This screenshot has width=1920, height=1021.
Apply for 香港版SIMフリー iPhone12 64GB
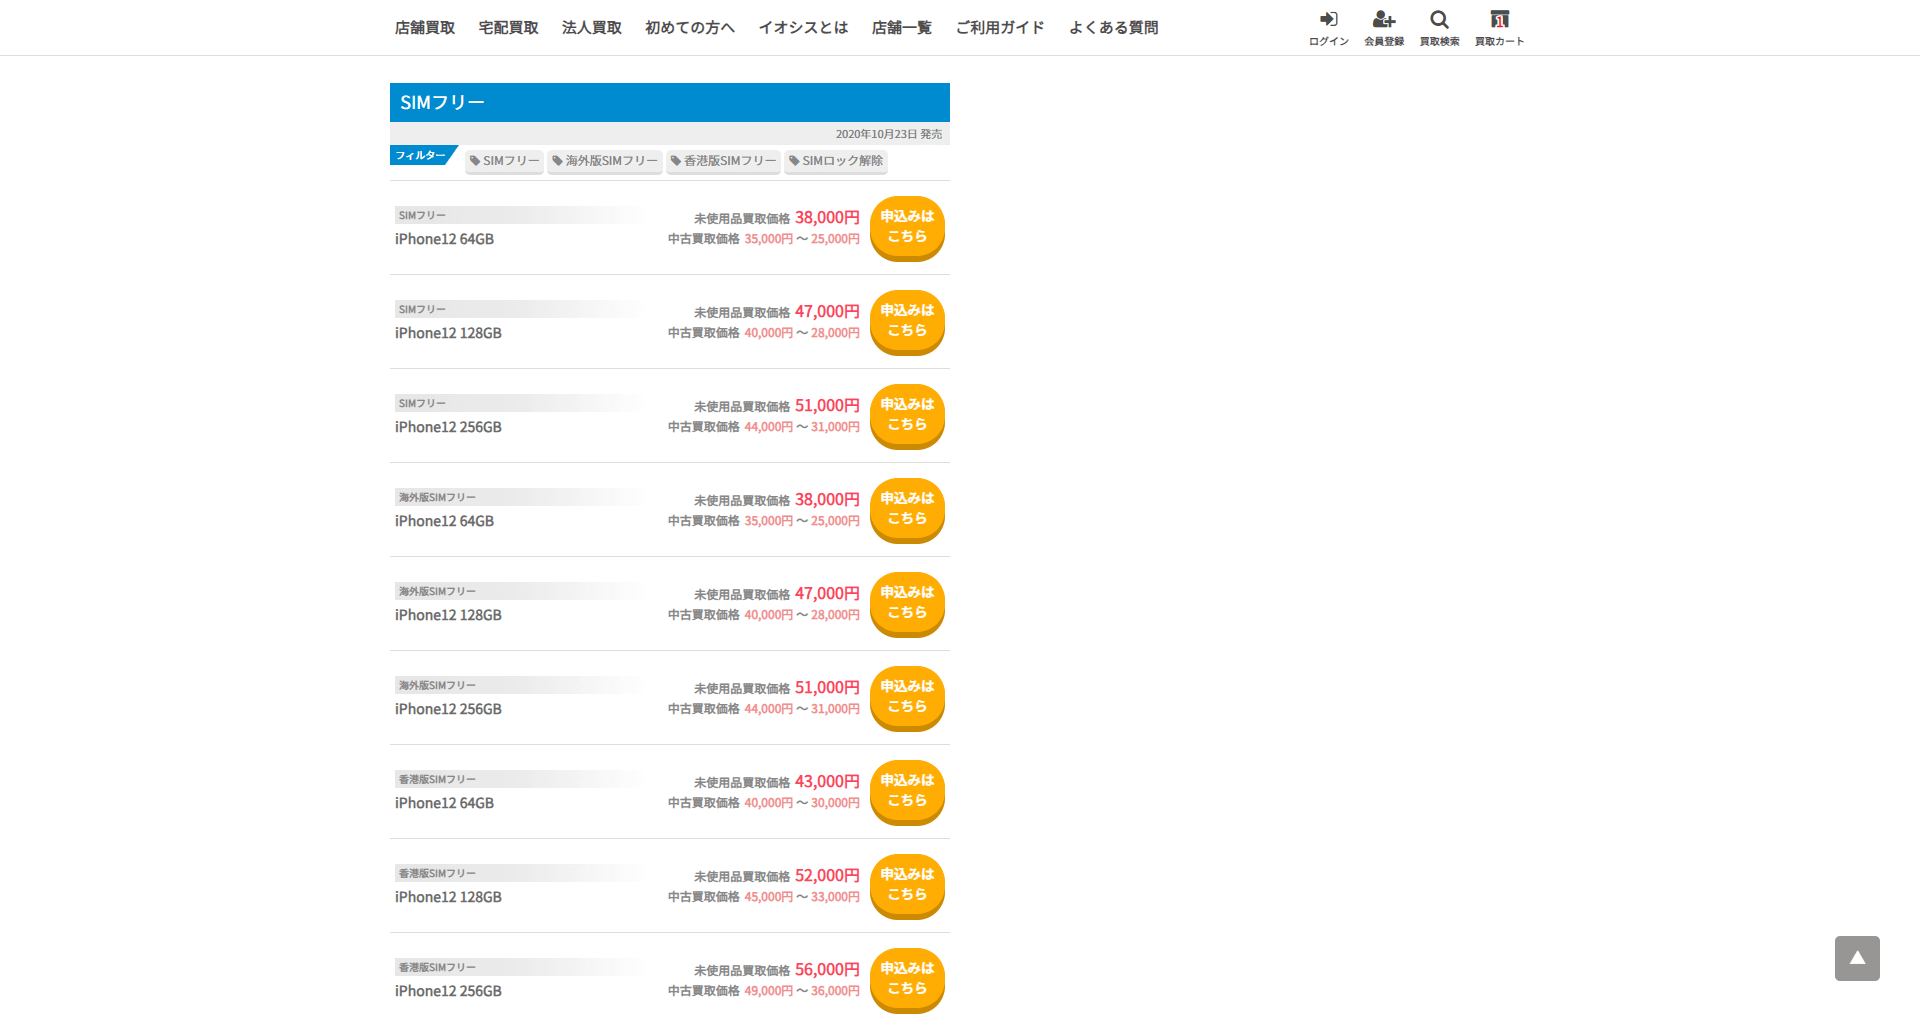tap(907, 791)
